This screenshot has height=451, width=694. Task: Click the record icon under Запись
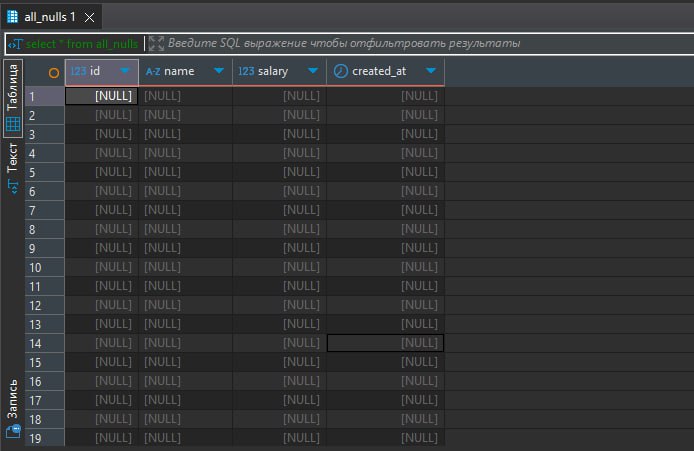coord(13,431)
